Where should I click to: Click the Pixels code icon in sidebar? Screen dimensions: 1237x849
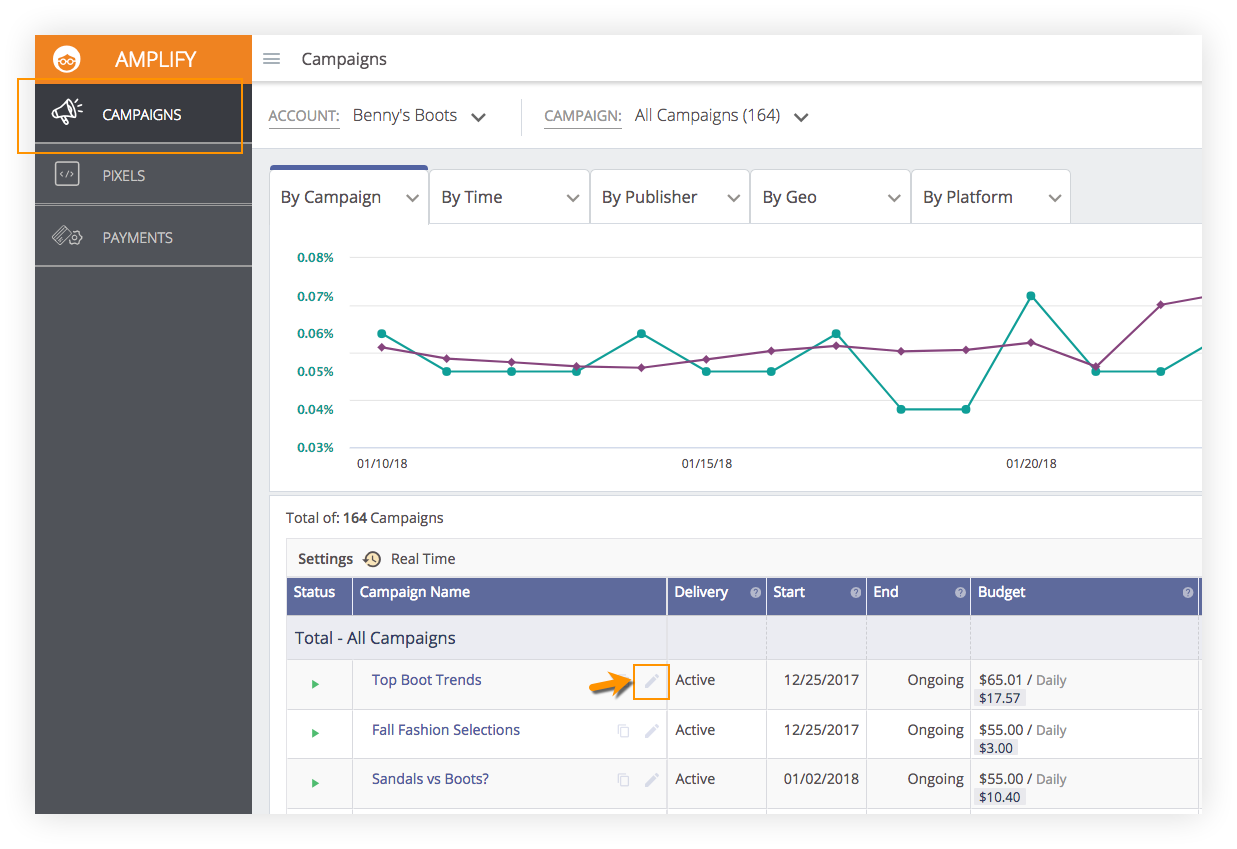[67, 175]
